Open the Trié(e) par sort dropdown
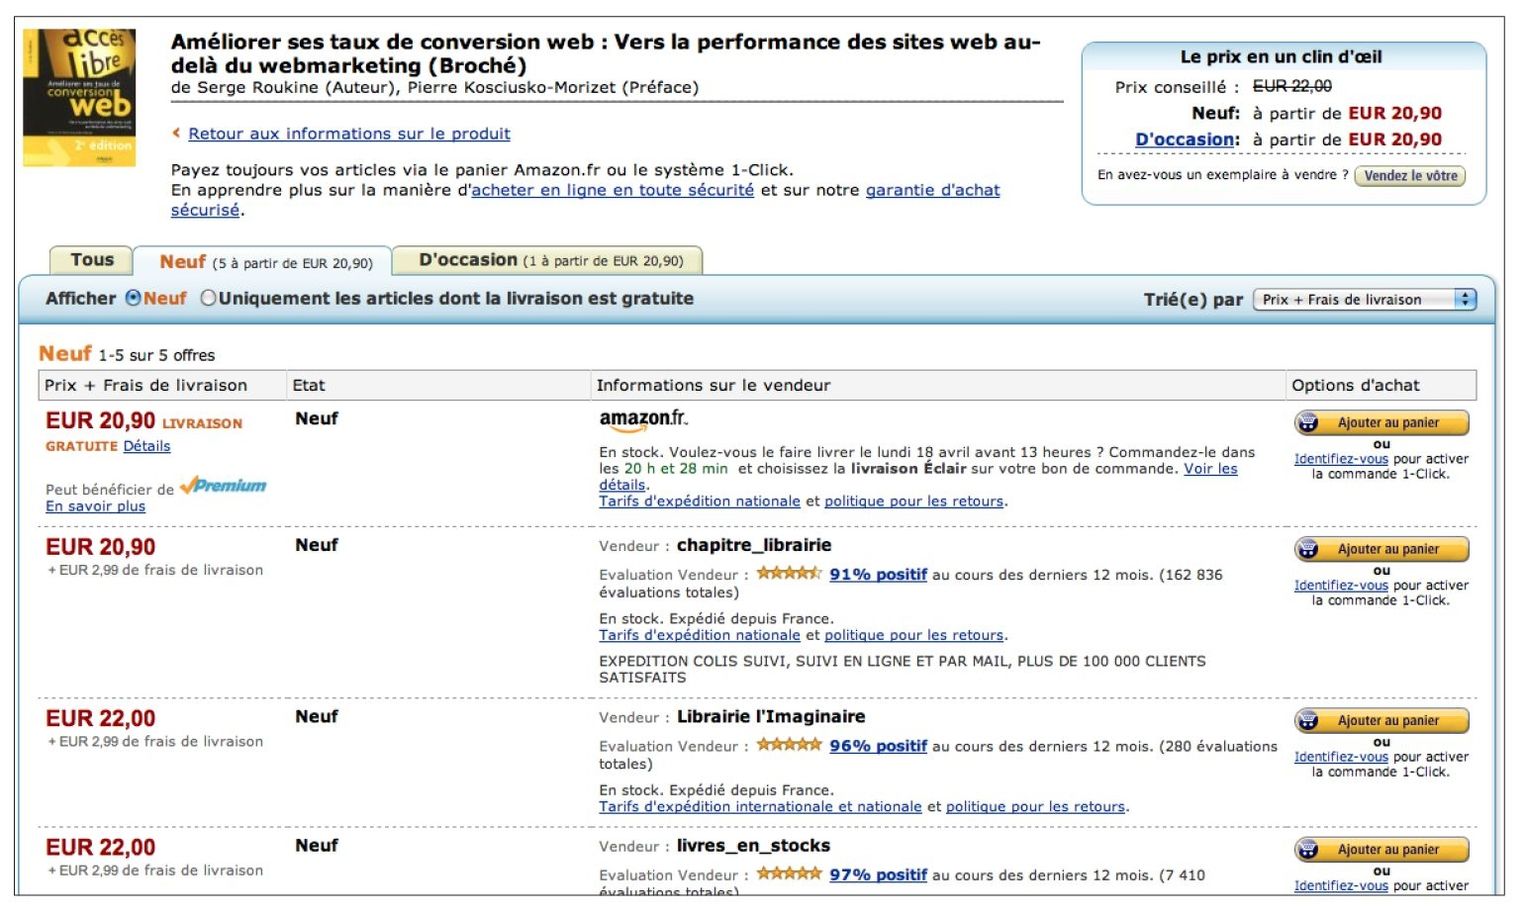Image resolution: width=1525 pixels, height=914 pixels. coord(1364,299)
